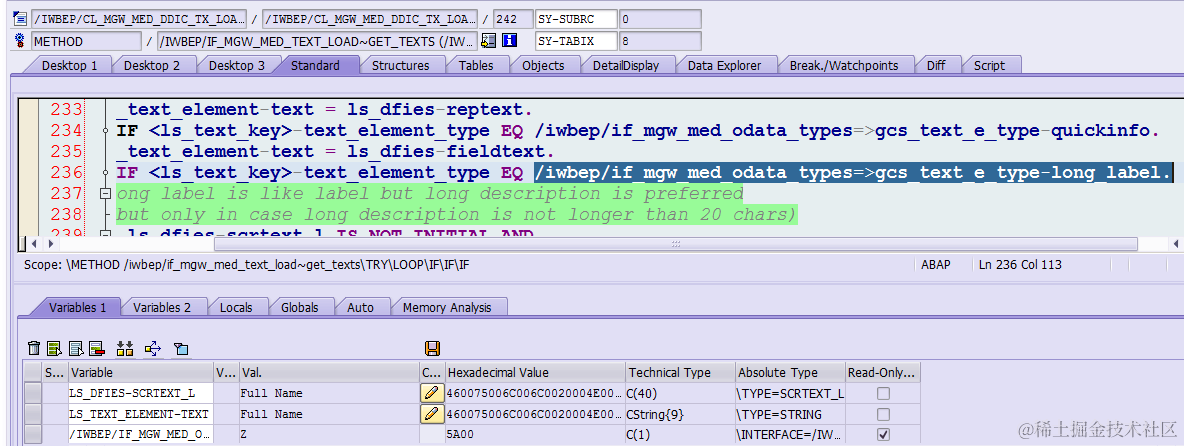
Task: Click pencil icon for LS_TEXT_ELEMENT-TEXT row
Action: click(431, 414)
